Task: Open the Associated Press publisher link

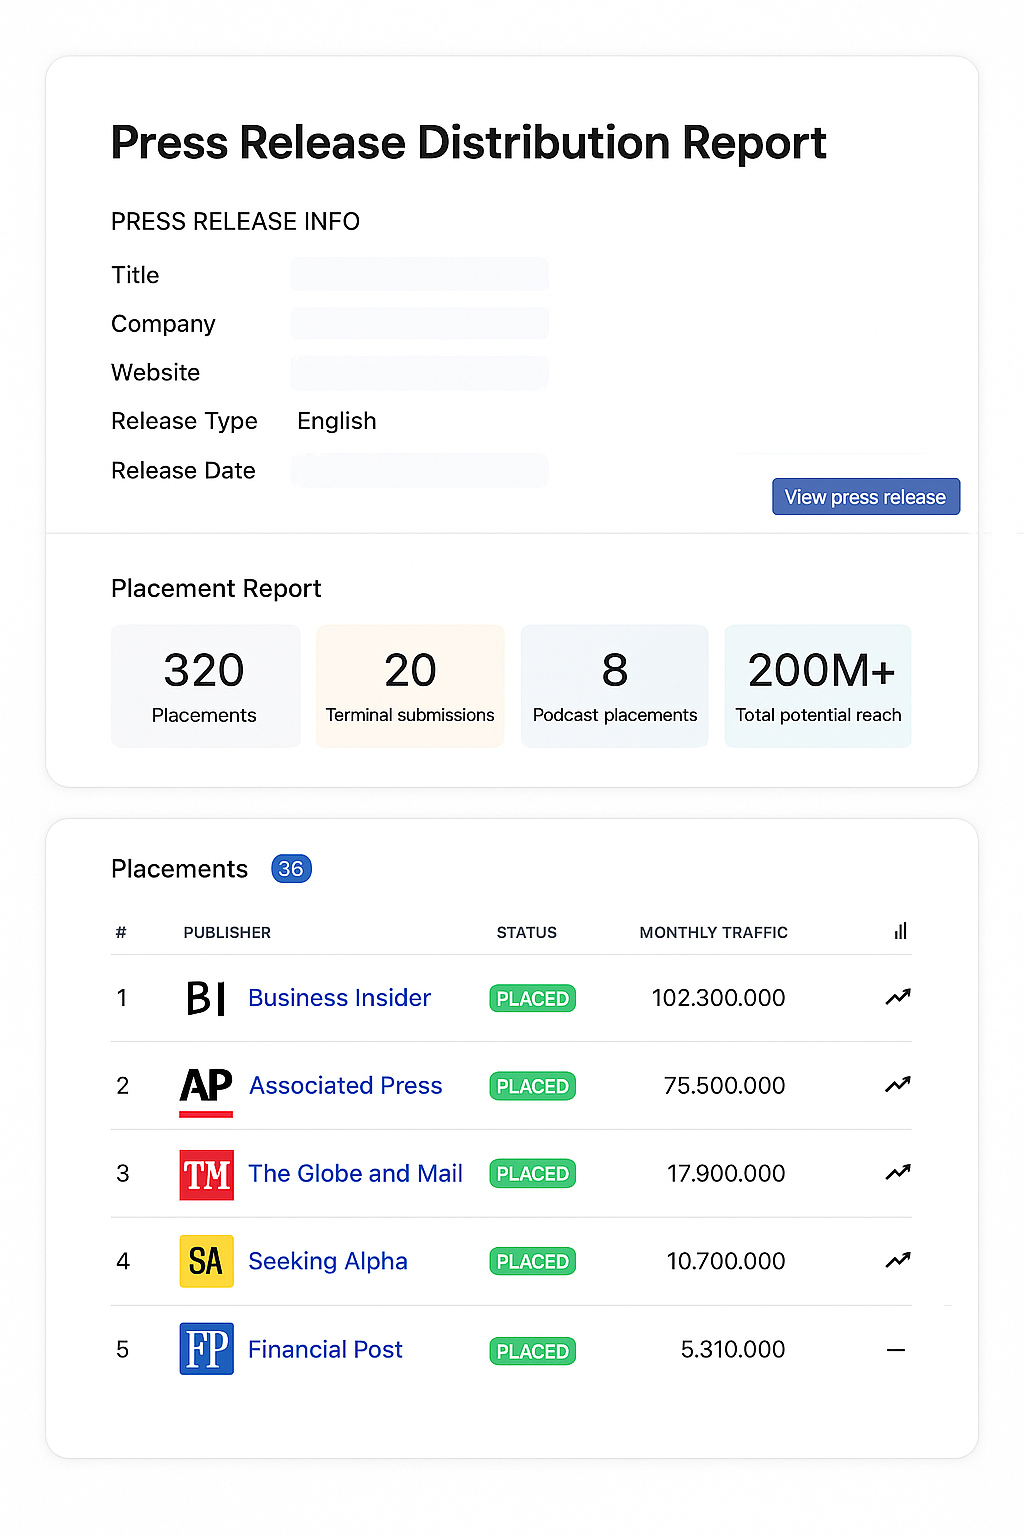Action: click(x=345, y=1086)
